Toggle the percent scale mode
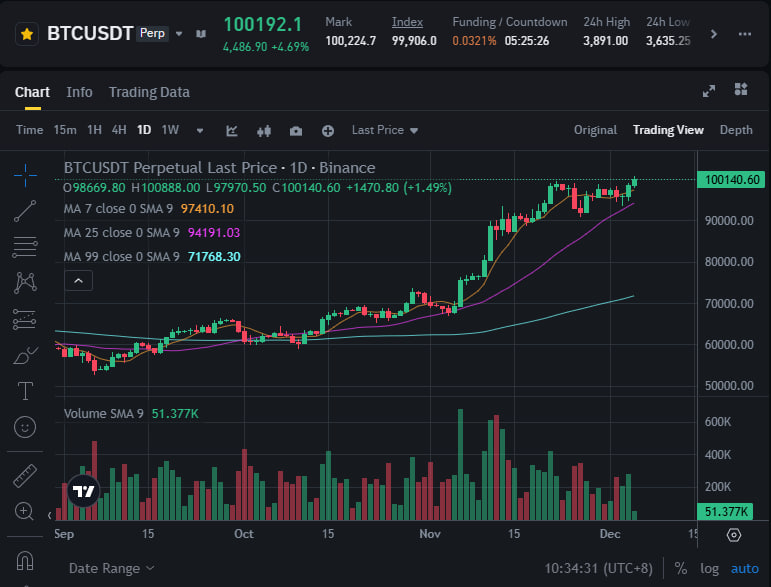The height and width of the screenshot is (587, 771). click(x=681, y=569)
